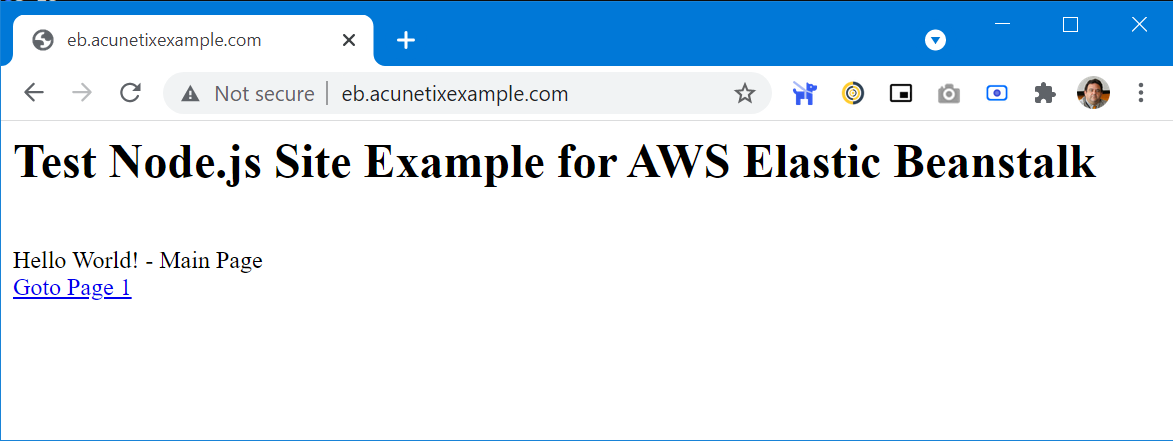Open Chrome's three-dot menu
Image resolution: width=1173 pixels, height=441 pixels.
click(1141, 94)
